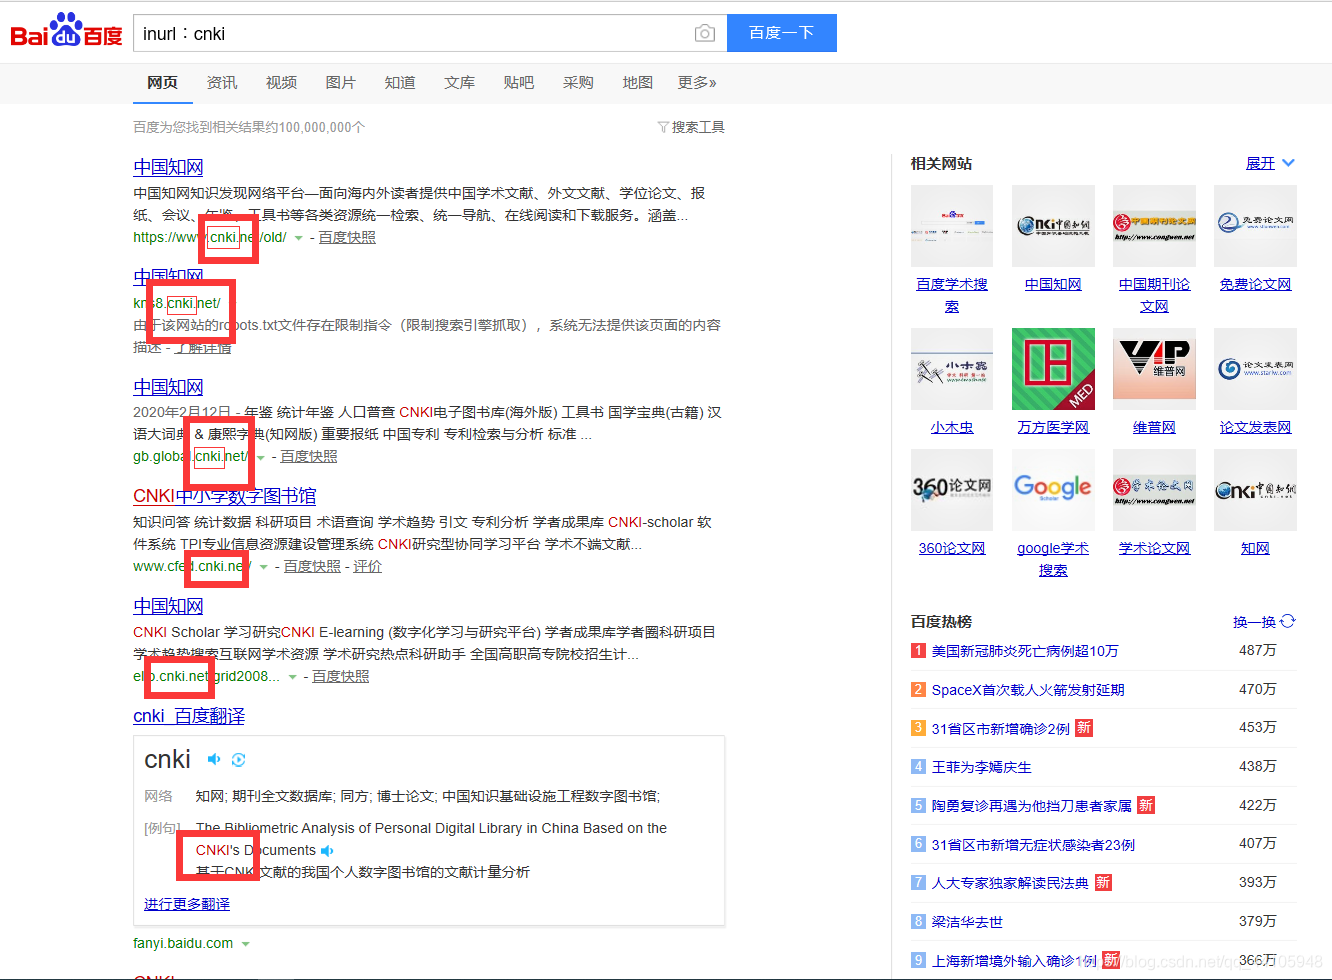Open Google Scholar thumbnail
The height and width of the screenshot is (980, 1332).
coord(1053,490)
